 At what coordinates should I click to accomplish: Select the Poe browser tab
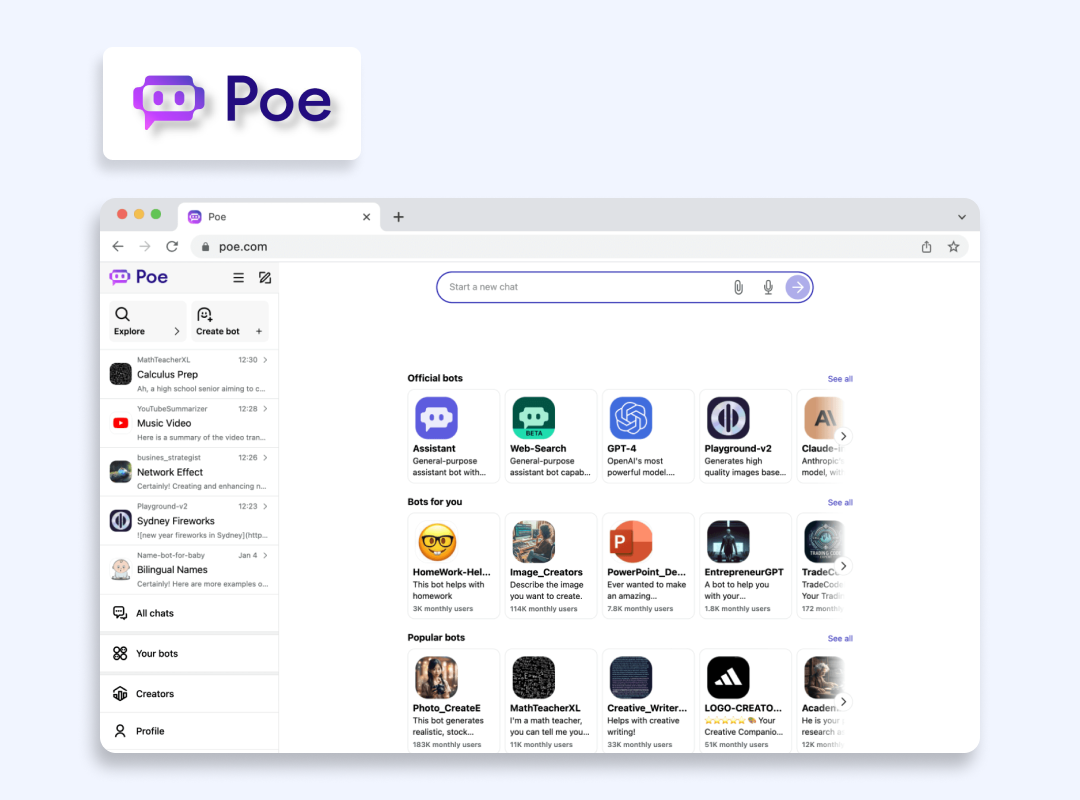click(278, 217)
